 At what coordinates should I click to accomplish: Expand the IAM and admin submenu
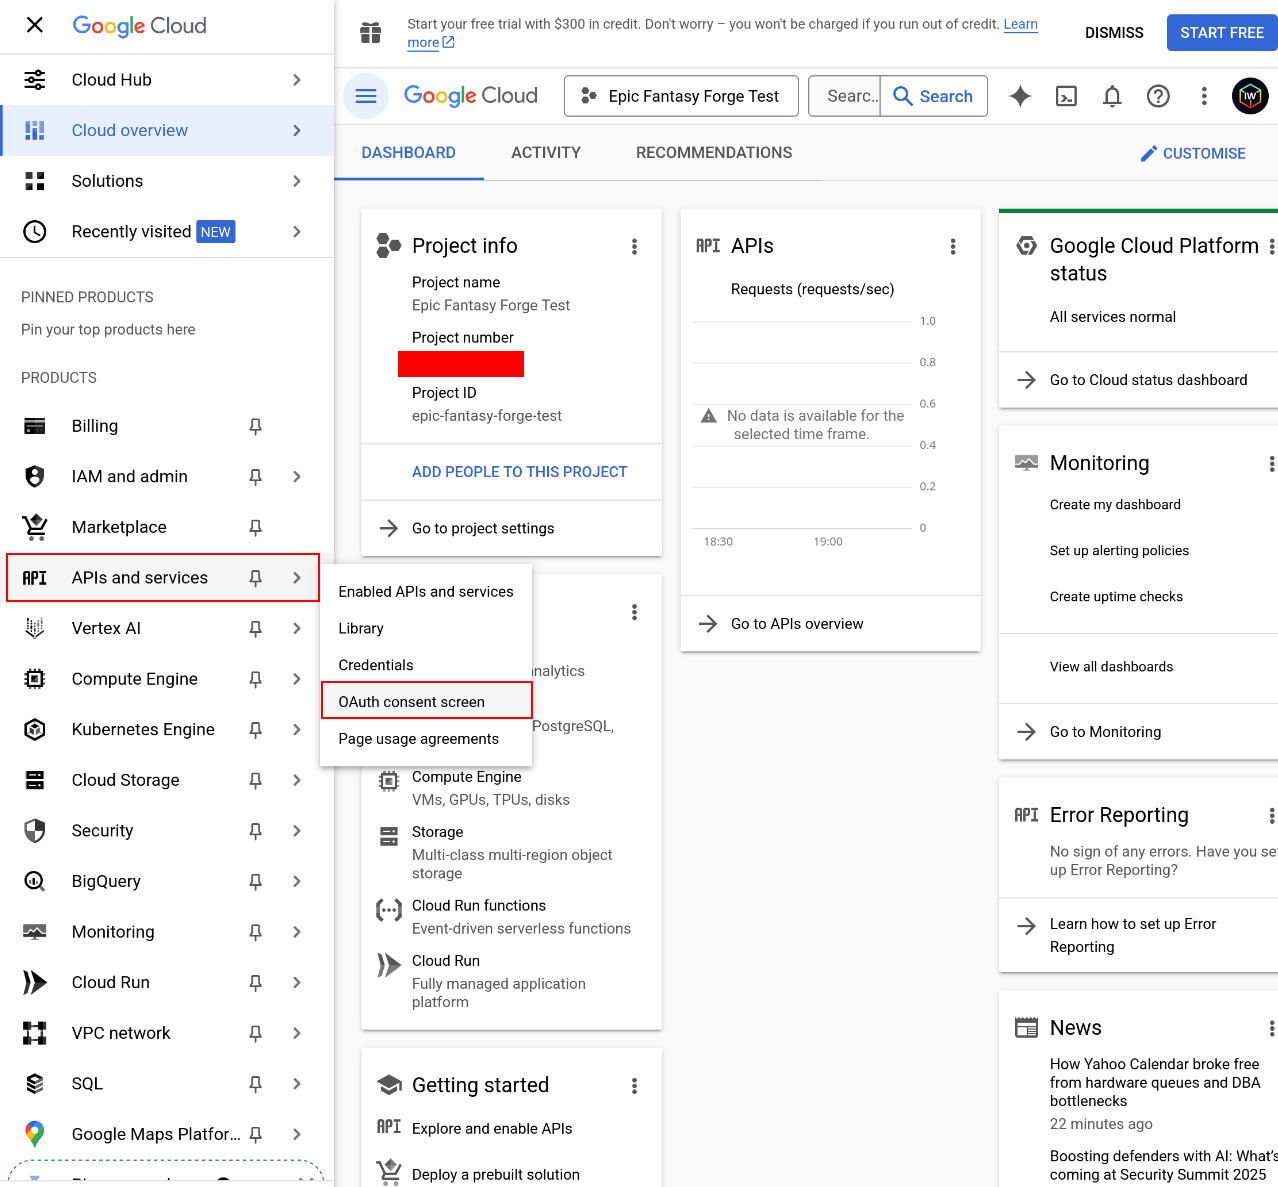296,477
